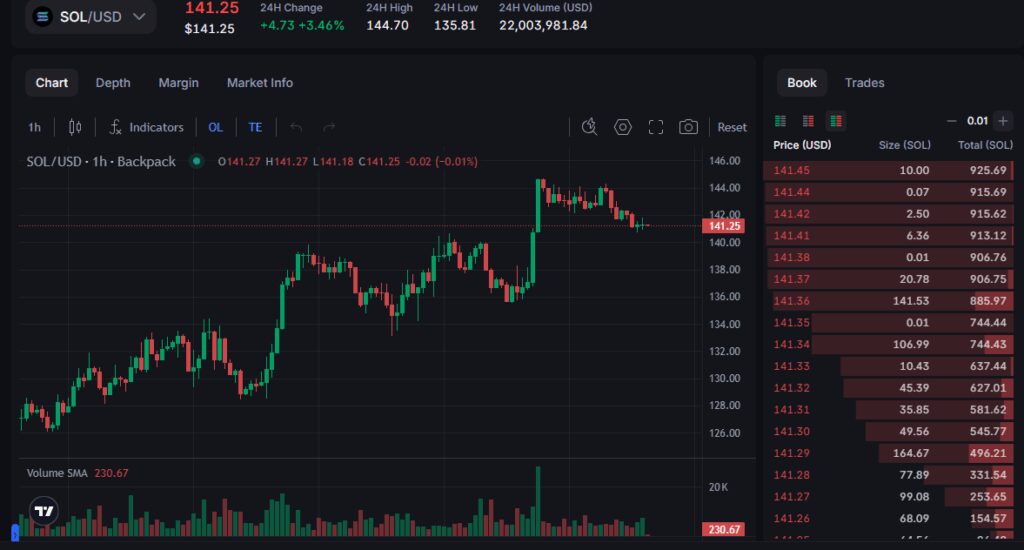Click the TradingView logo on the chart
The width and height of the screenshot is (1024, 550).
[x=44, y=511]
